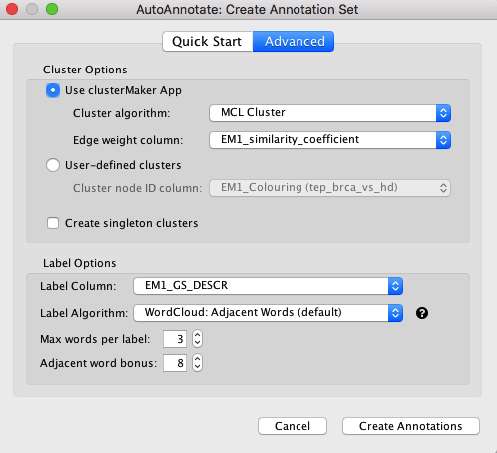Screen dimensions: 497x453
Task: Open the Label Column EM1_GS_DESCR dropdown
Action: point(268,286)
